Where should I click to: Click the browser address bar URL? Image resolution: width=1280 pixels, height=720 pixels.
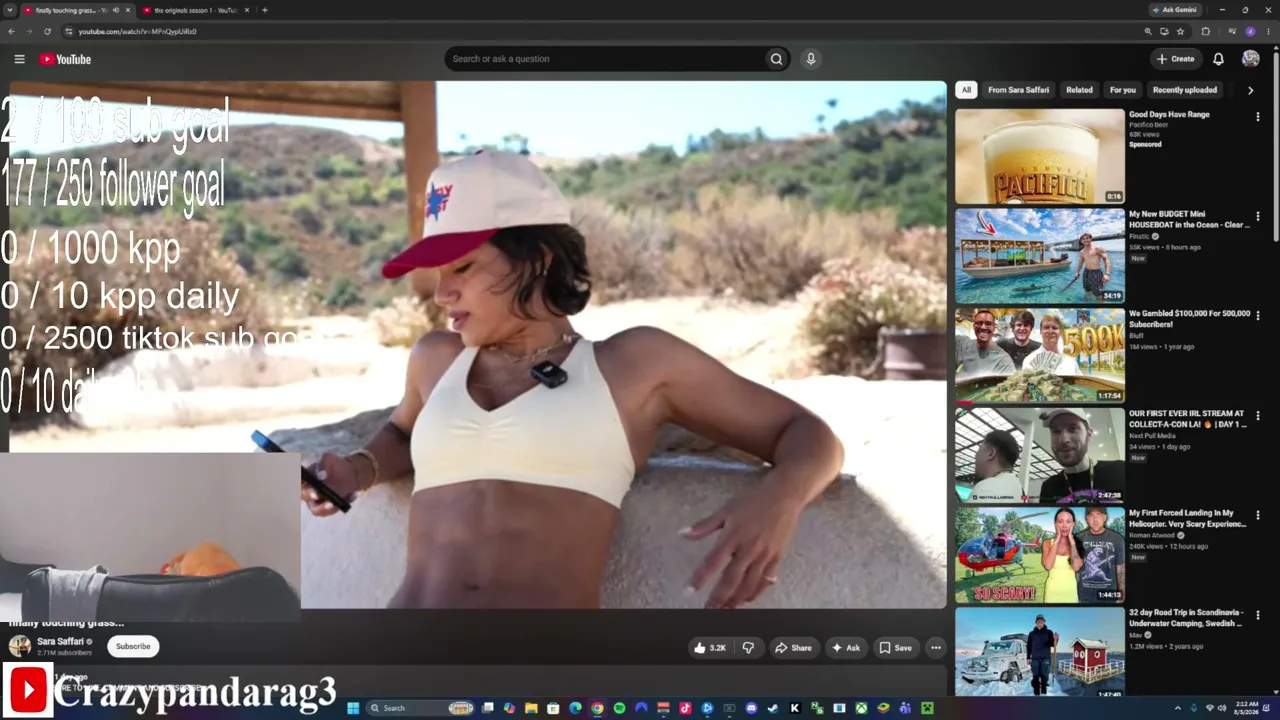click(137, 31)
